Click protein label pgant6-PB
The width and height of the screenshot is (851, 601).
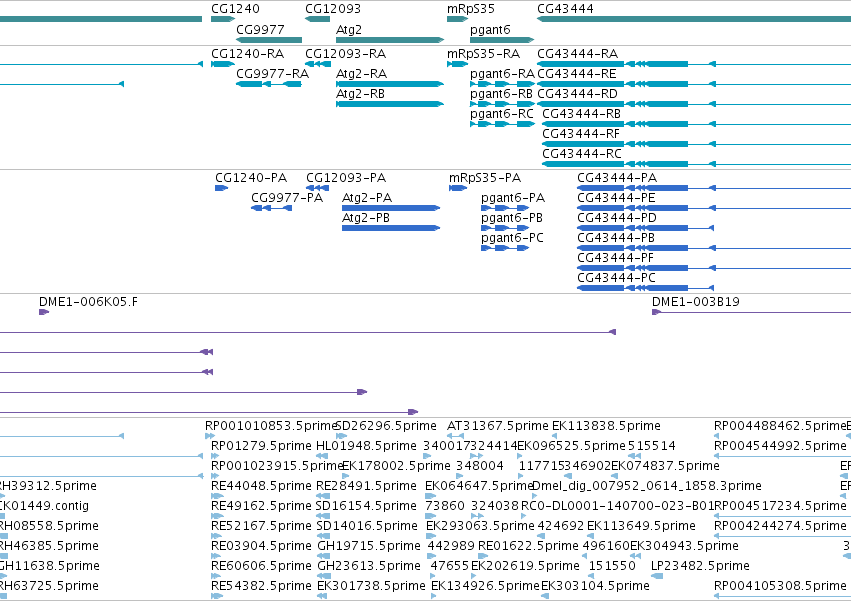(x=512, y=218)
